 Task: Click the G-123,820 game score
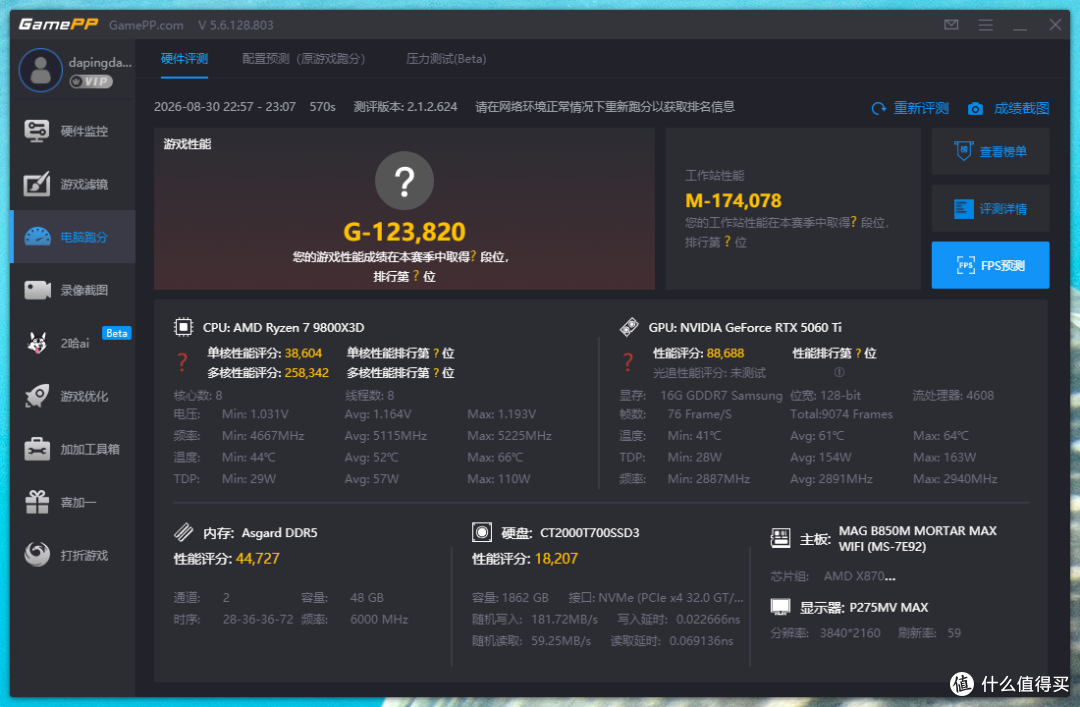coord(404,232)
